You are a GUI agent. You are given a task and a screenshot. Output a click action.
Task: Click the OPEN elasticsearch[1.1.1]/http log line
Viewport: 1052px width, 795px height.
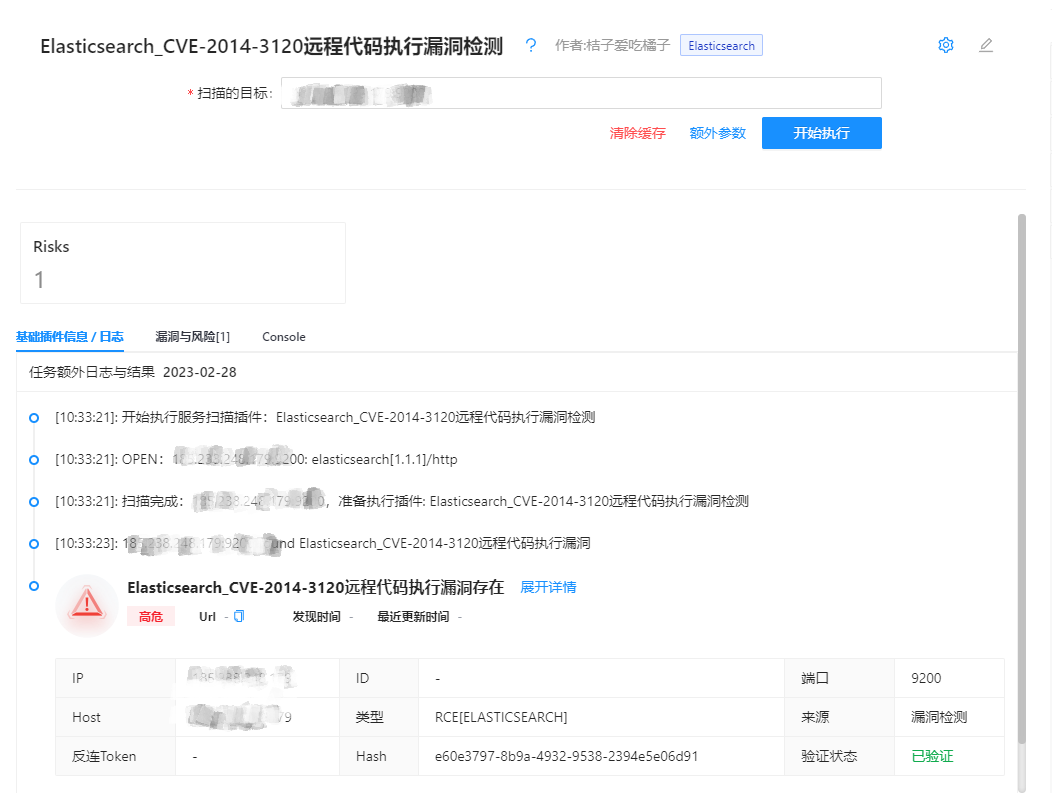256,460
